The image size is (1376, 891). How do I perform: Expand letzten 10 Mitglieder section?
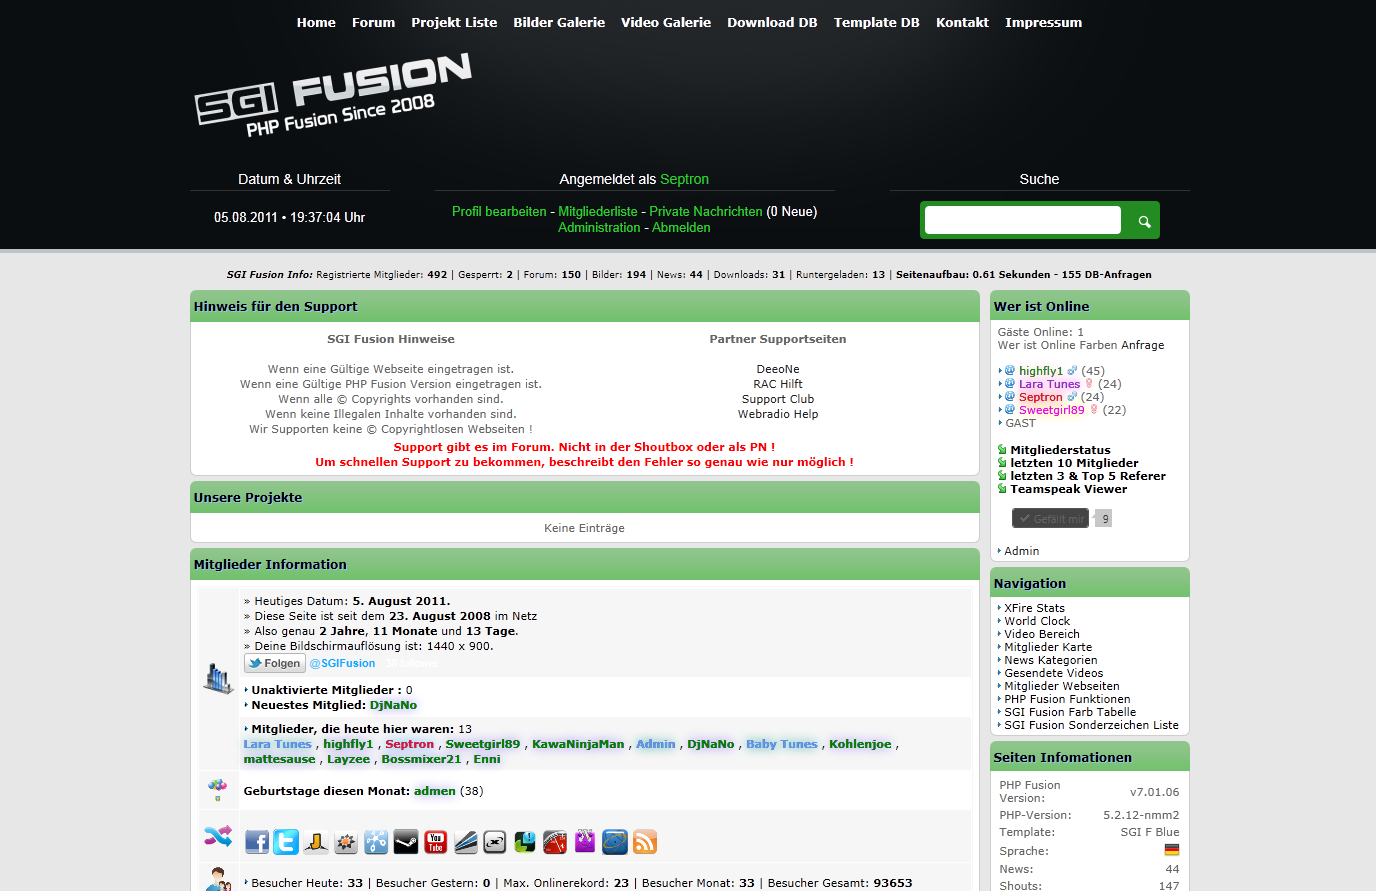click(x=1074, y=463)
